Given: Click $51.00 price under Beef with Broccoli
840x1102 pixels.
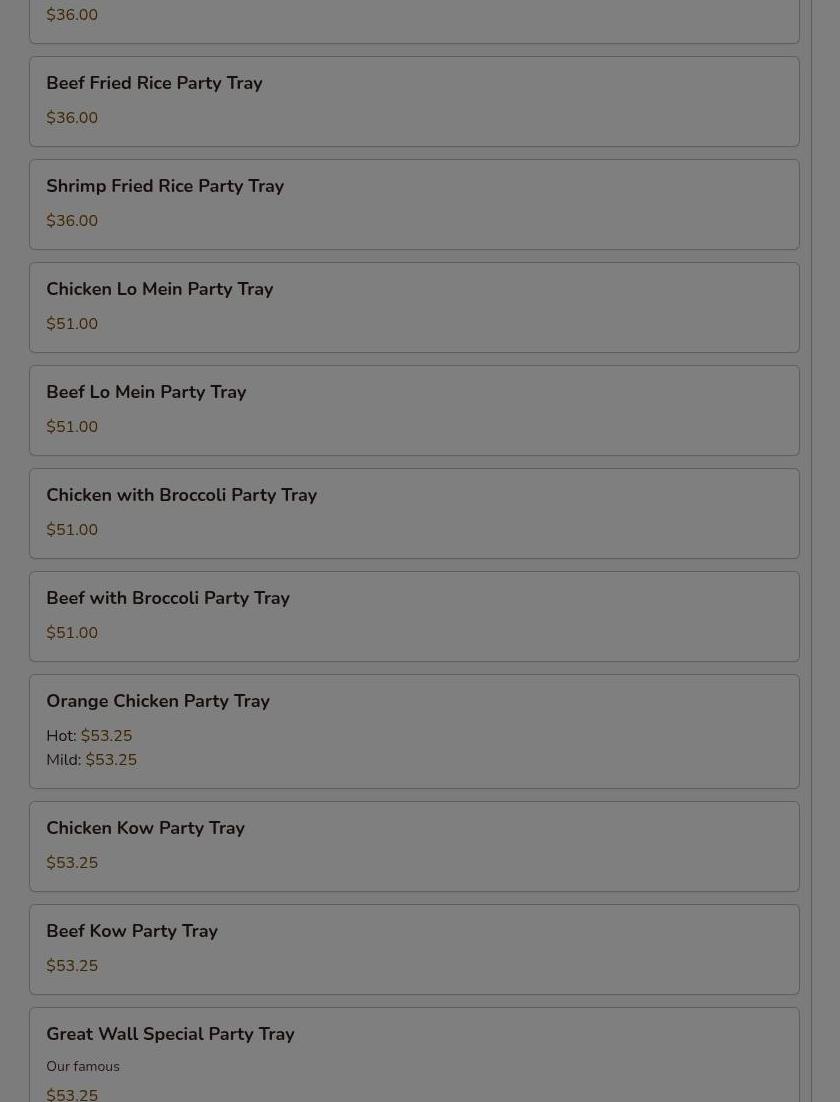Looking at the screenshot, I should click(72, 633).
